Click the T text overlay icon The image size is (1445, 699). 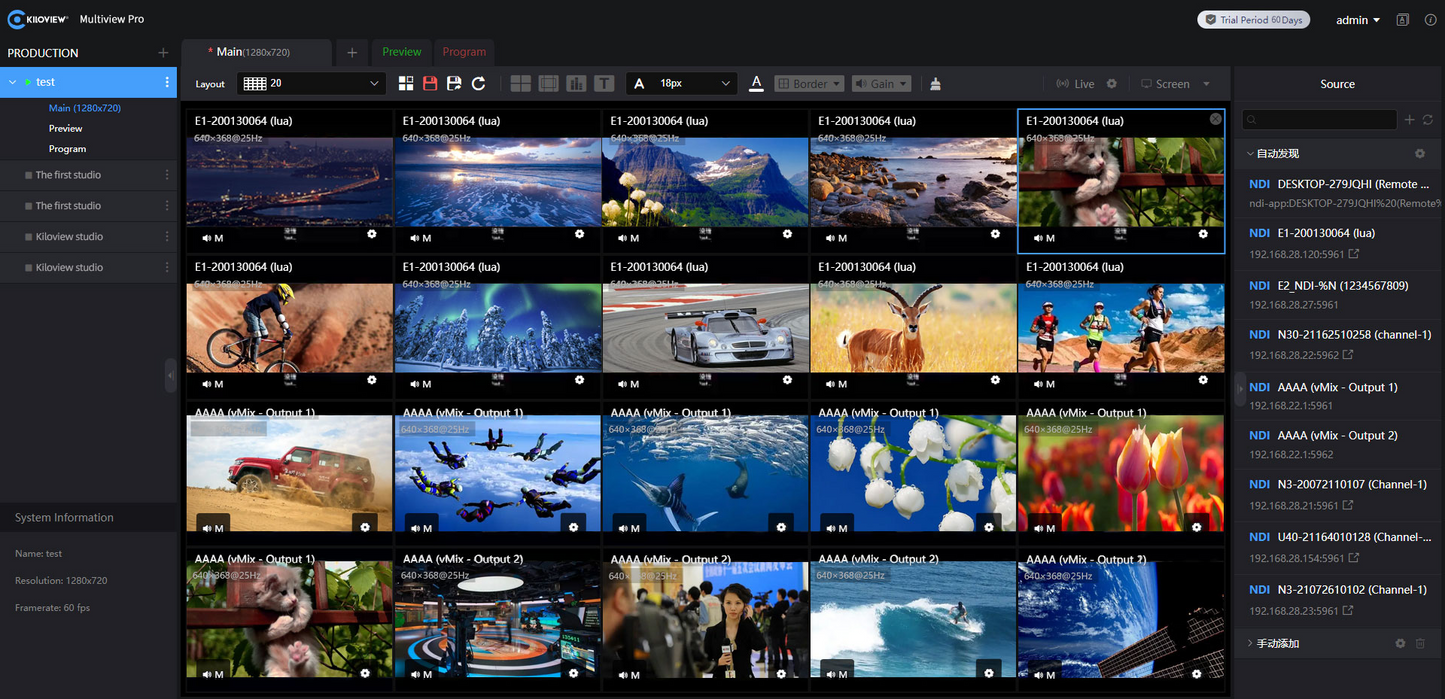[604, 83]
